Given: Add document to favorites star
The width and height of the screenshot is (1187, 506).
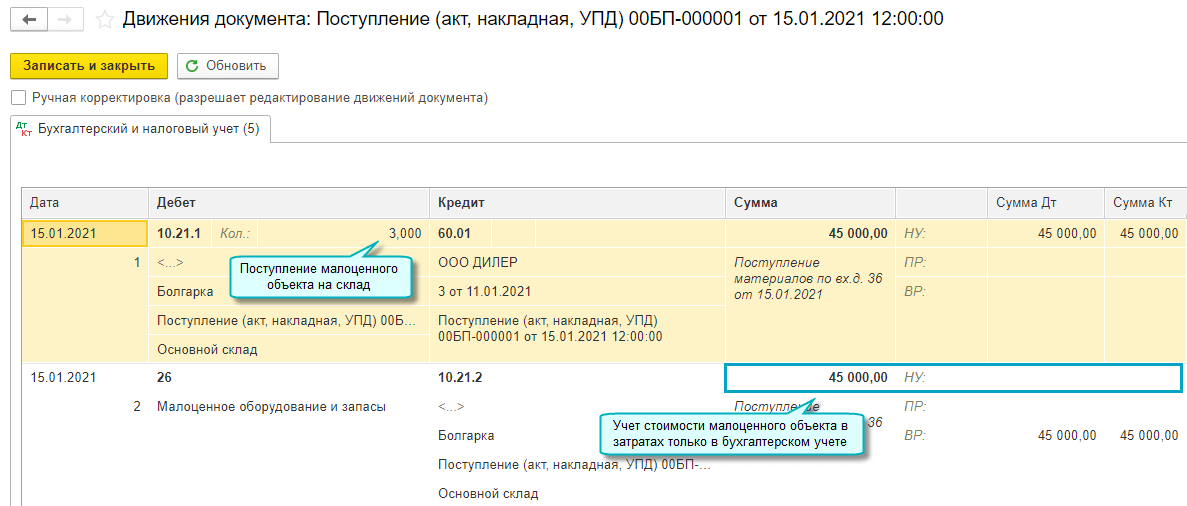Looking at the screenshot, I should point(102,19).
